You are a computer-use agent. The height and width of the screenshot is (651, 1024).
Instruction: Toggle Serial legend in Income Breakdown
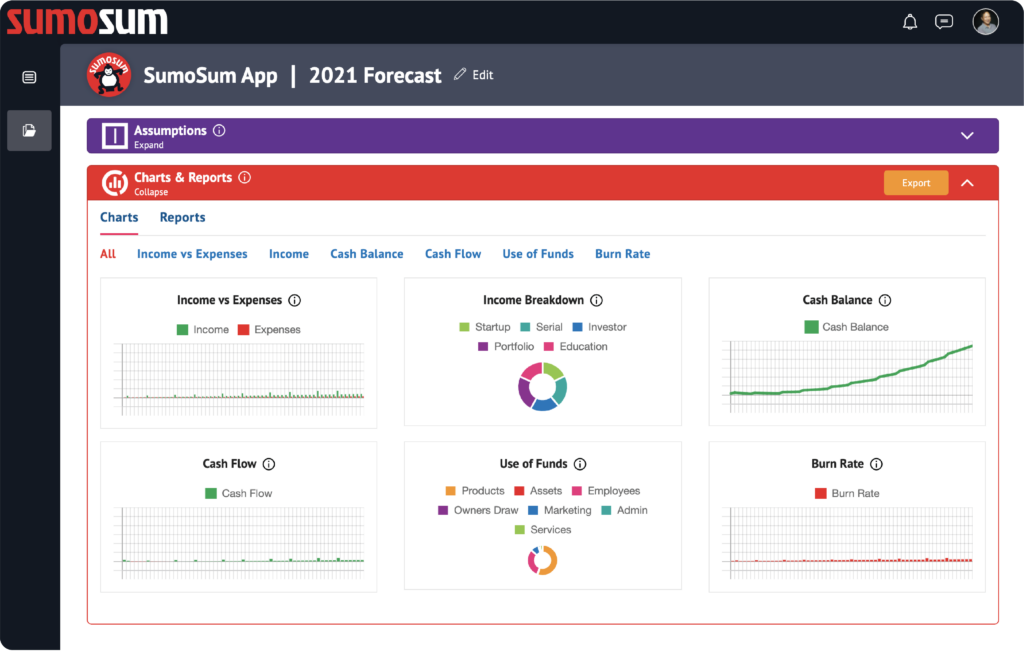(x=541, y=327)
